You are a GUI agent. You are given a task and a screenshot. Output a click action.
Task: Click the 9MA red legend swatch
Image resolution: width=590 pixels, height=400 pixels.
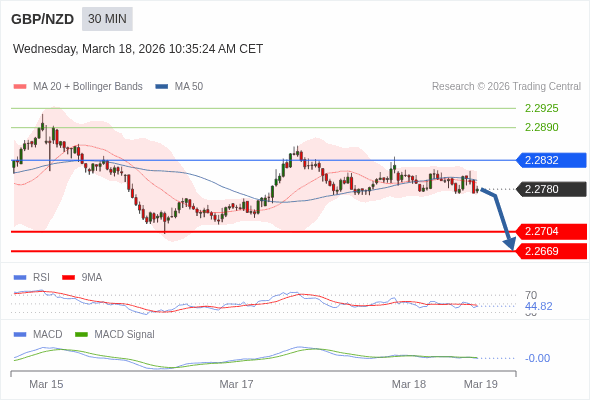click(x=68, y=278)
